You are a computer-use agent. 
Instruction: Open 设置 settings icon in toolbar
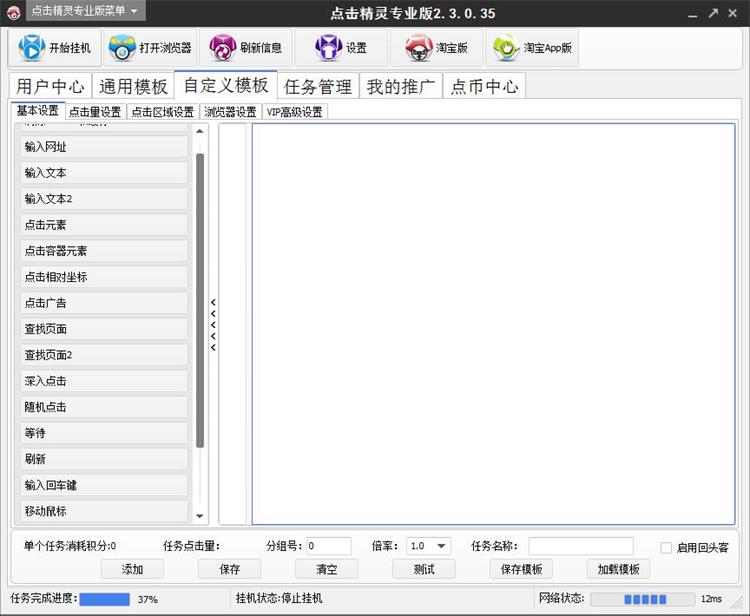pyautogui.click(x=329, y=48)
